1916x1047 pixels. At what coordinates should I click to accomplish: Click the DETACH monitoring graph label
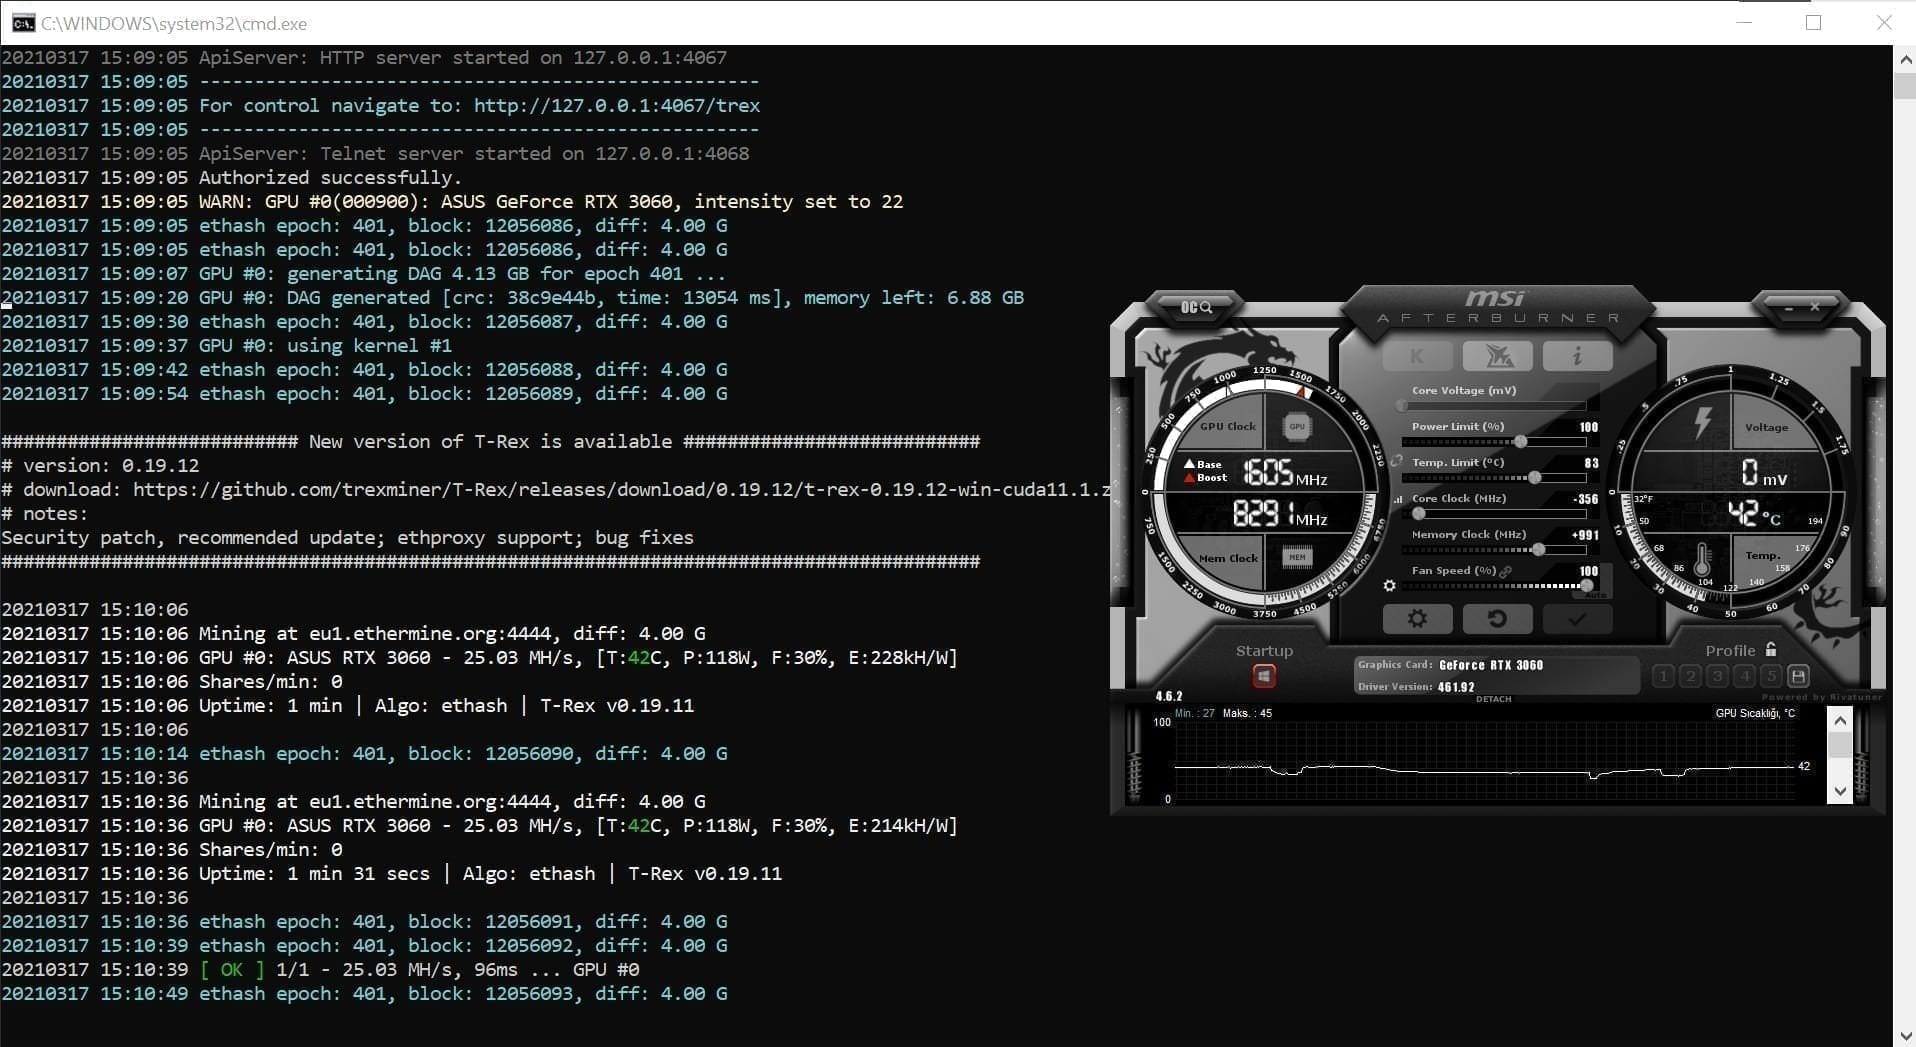click(1493, 699)
